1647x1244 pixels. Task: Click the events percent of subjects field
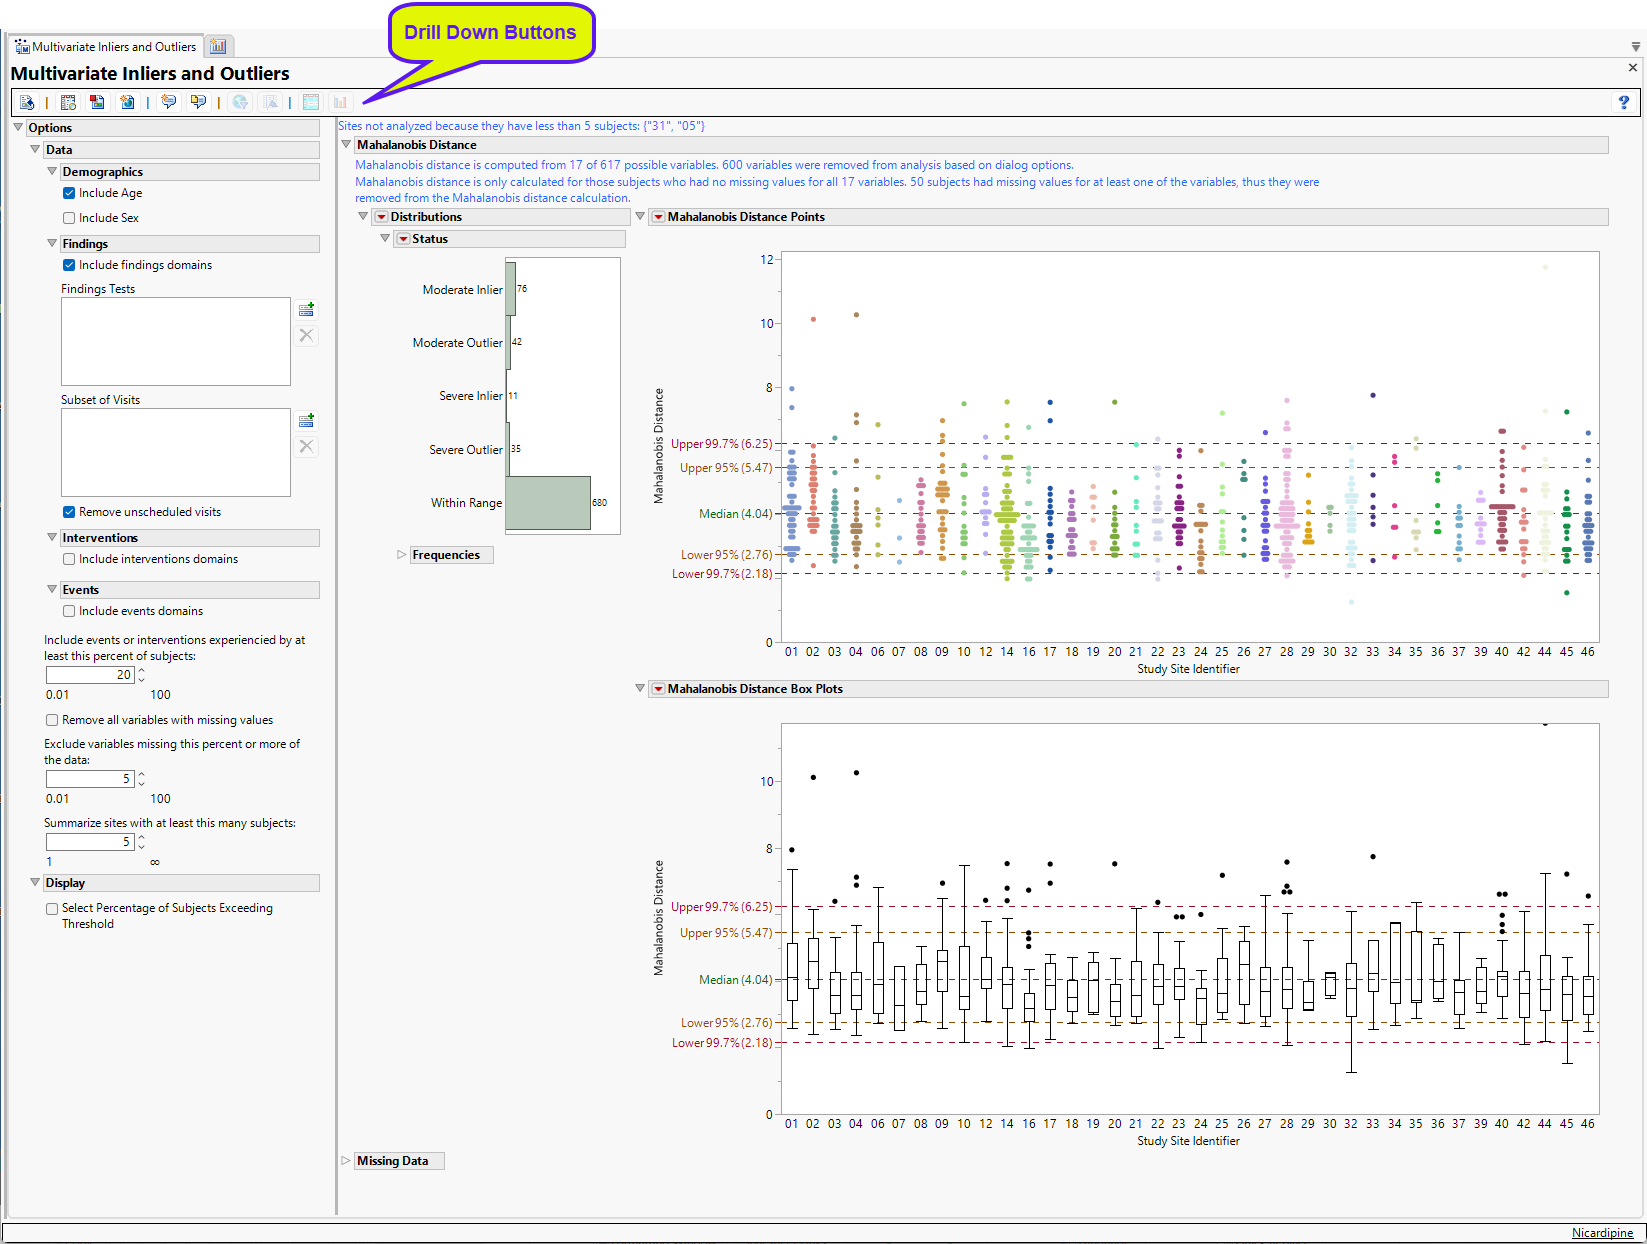(x=90, y=675)
